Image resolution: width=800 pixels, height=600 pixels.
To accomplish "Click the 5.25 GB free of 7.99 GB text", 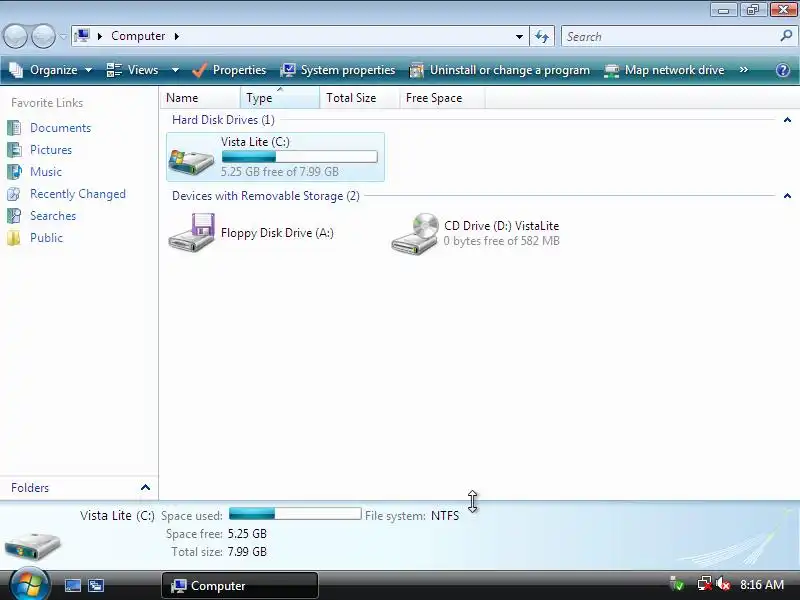I will [280, 171].
